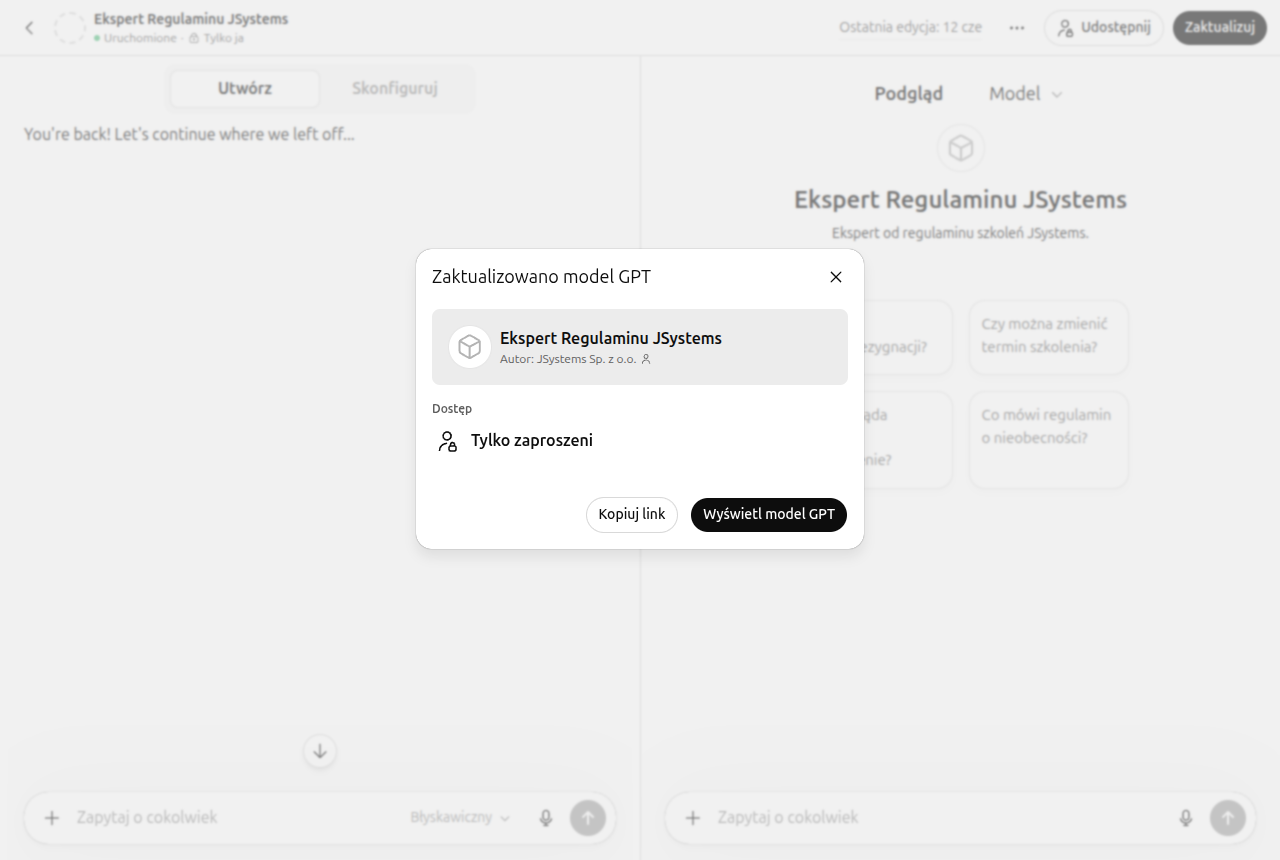Click Ostatnia edycja: 12 cze text
Viewport: 1280px width, 860px height.
point(911,28)
